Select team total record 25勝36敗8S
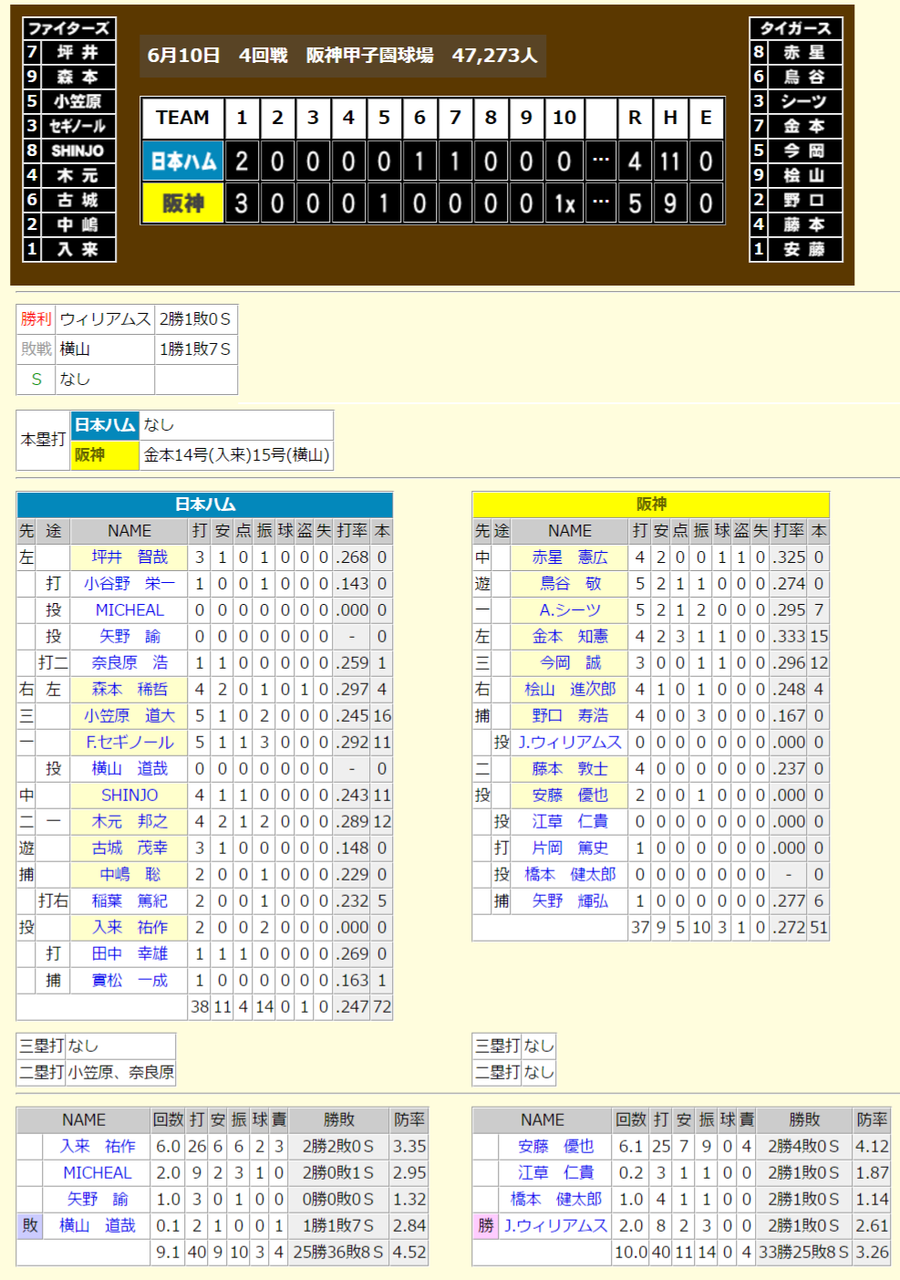This screenshot has width=900, height=1280. point(337,1252)
